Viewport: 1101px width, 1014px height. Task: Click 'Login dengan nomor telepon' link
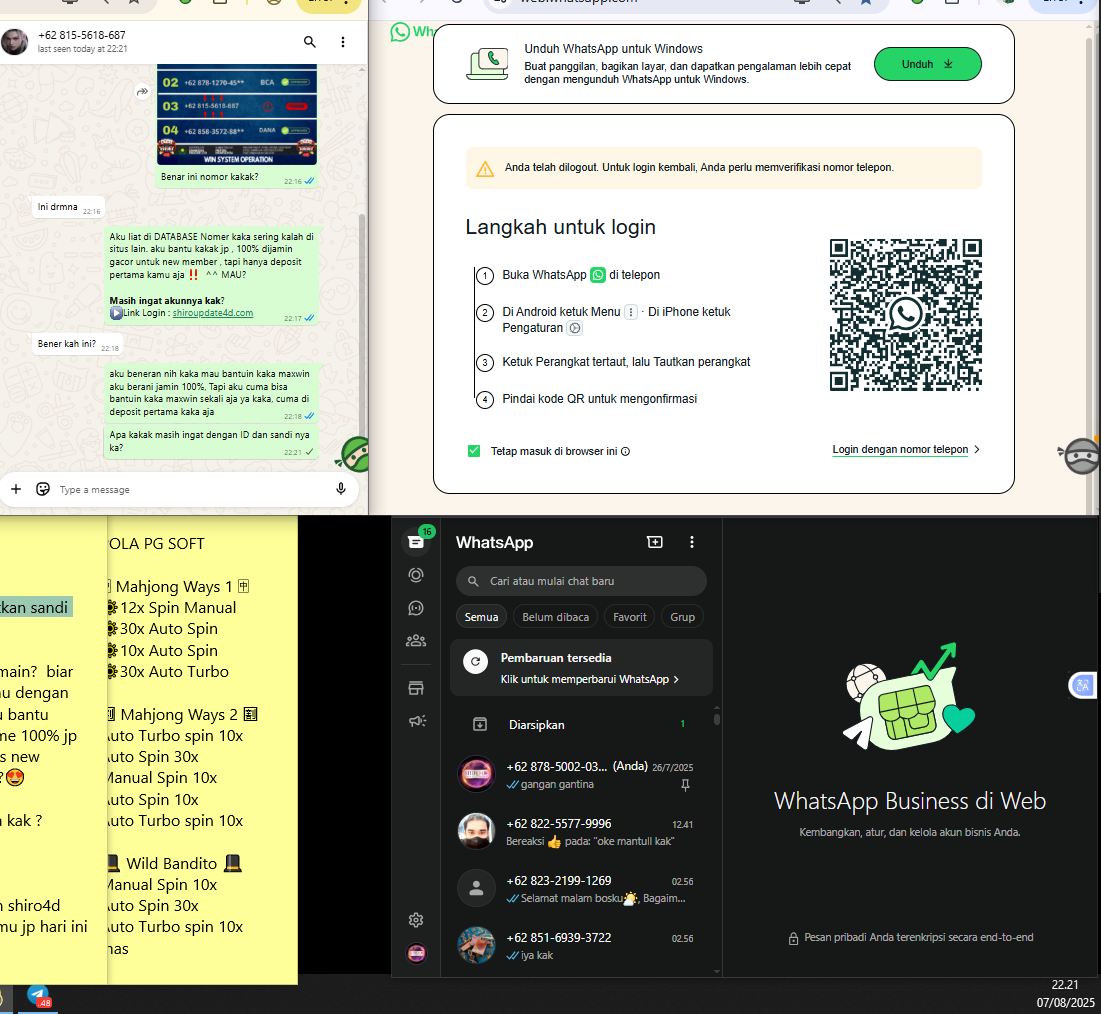pyautogui.click(x=900, y=449)
